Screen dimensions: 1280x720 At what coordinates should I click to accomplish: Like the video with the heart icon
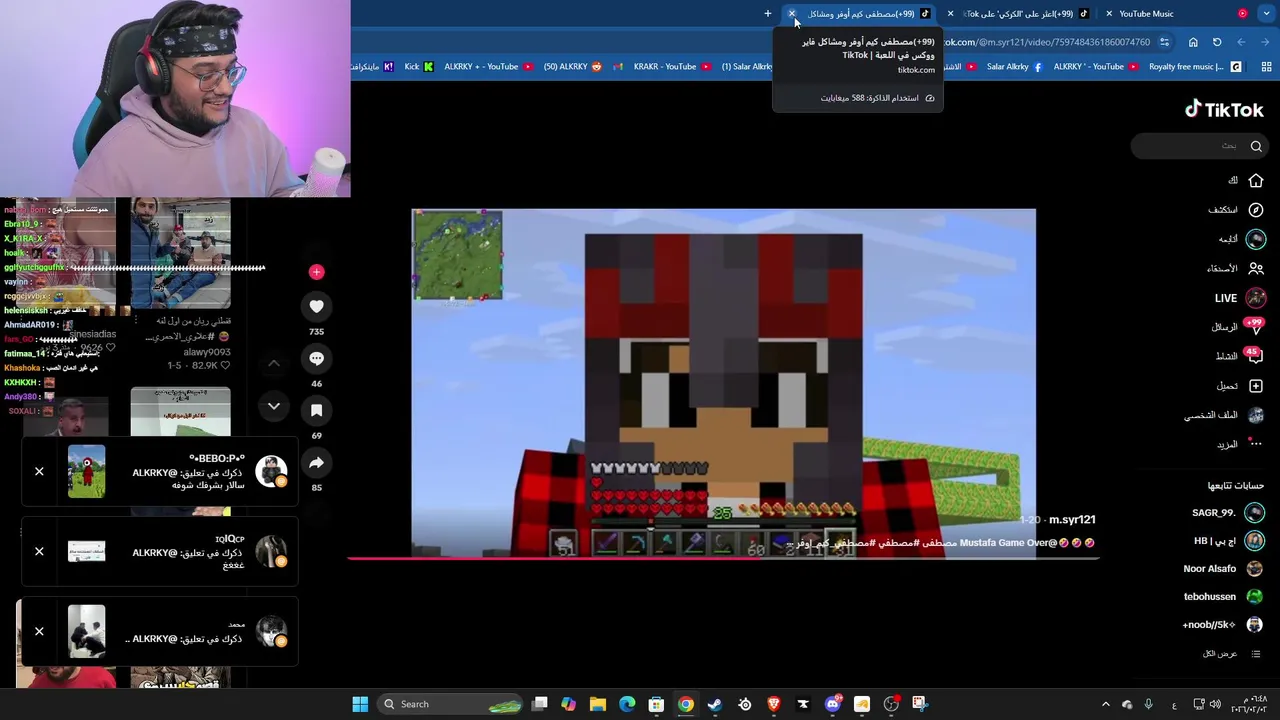[x=316, y=307]
